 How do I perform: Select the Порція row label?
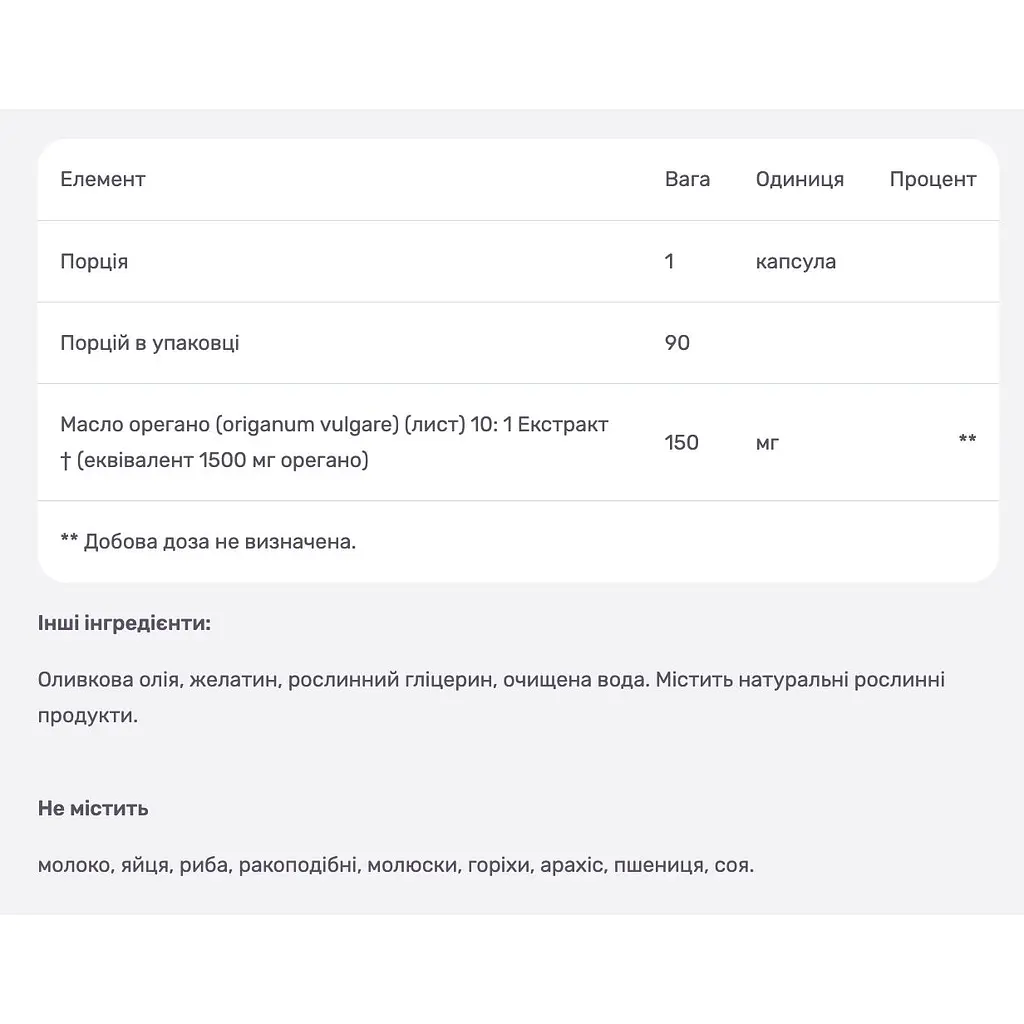point(94,261)
